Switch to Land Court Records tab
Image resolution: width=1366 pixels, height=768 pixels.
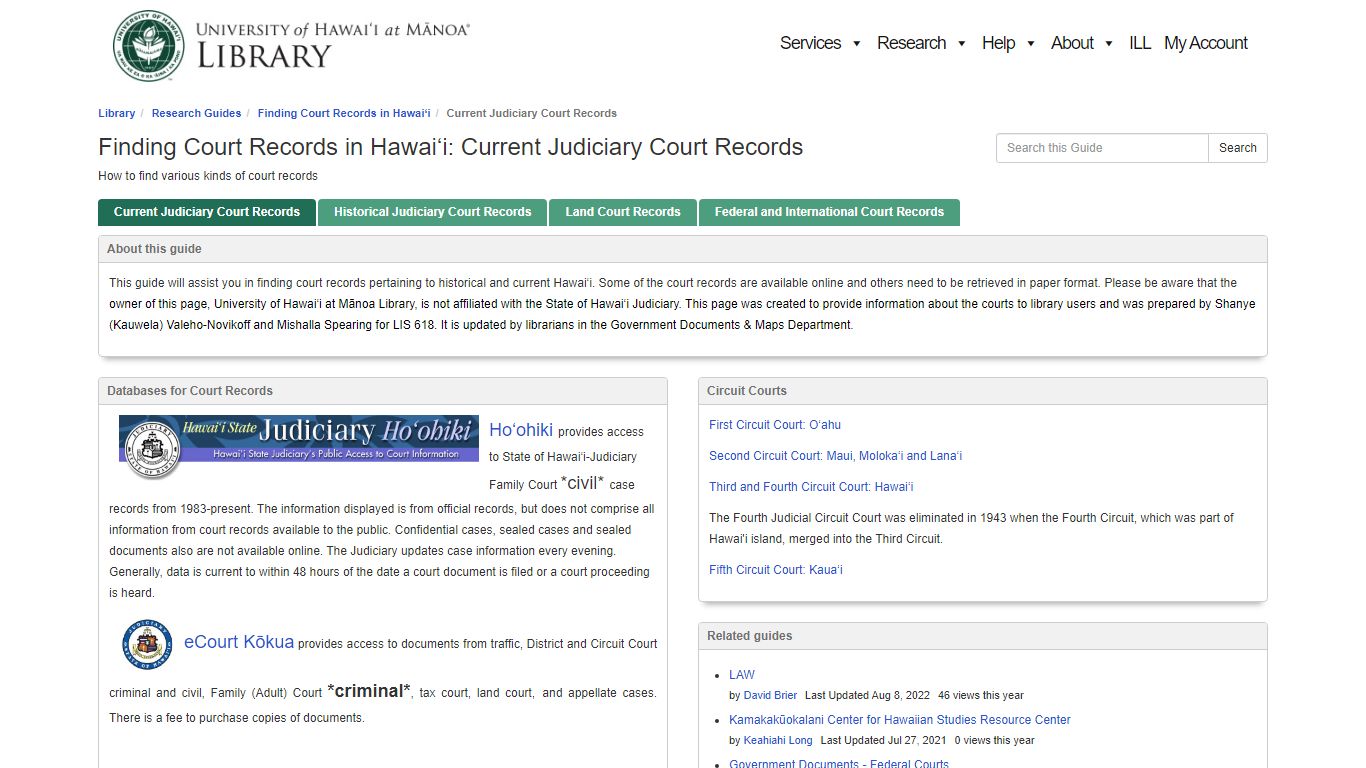(x=623, y=212)
